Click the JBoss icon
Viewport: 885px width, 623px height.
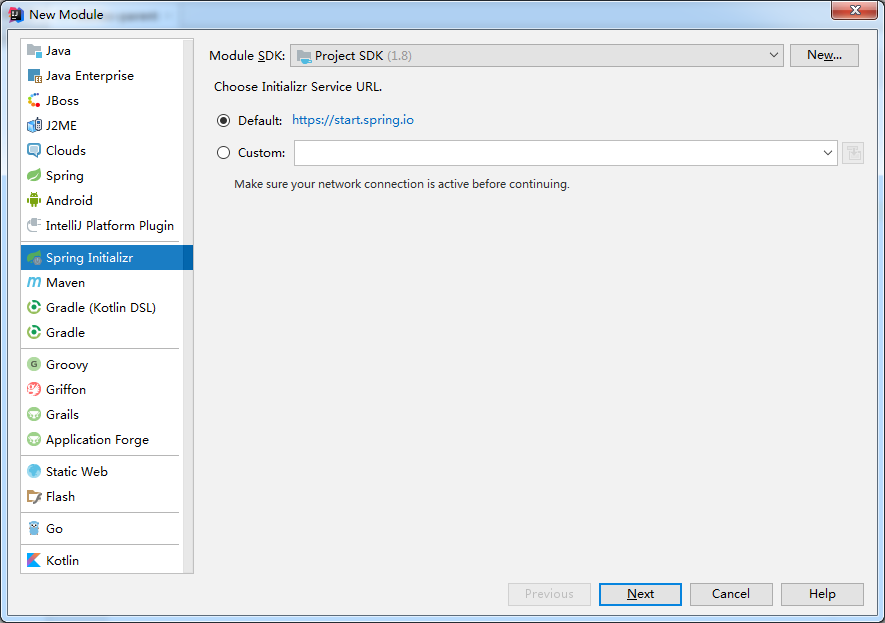click(34, 100)
